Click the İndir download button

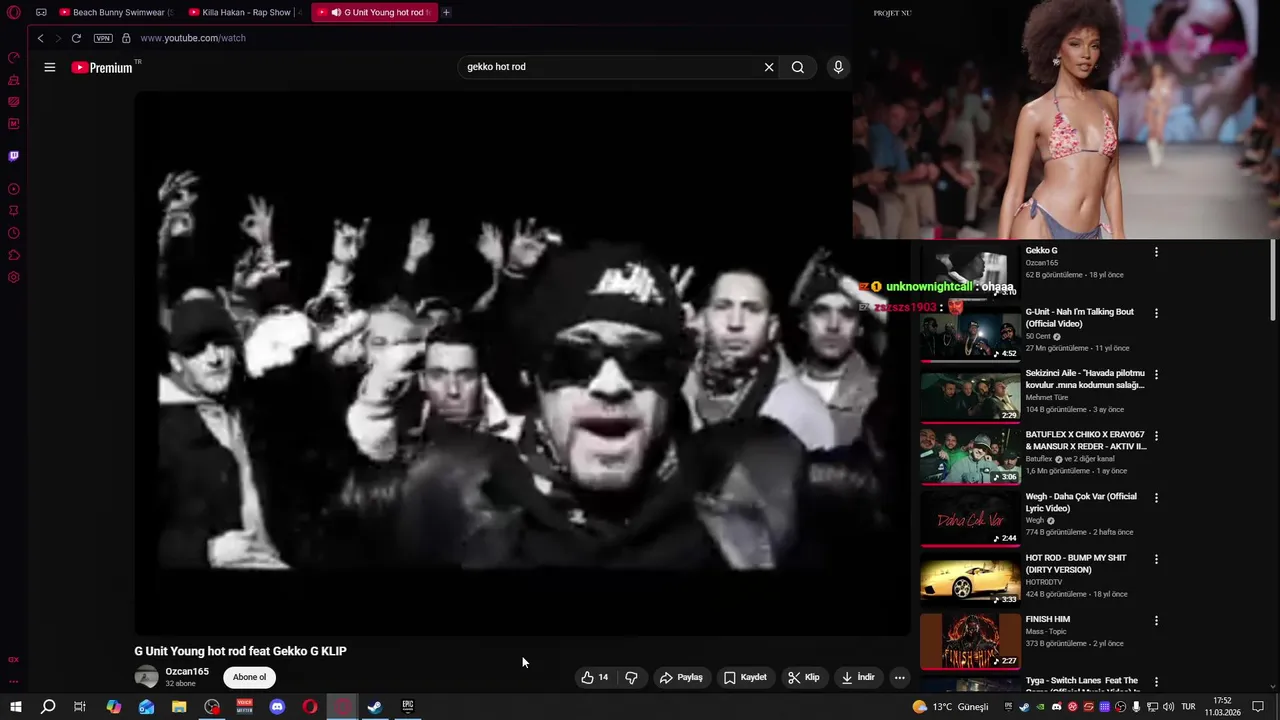858,677
